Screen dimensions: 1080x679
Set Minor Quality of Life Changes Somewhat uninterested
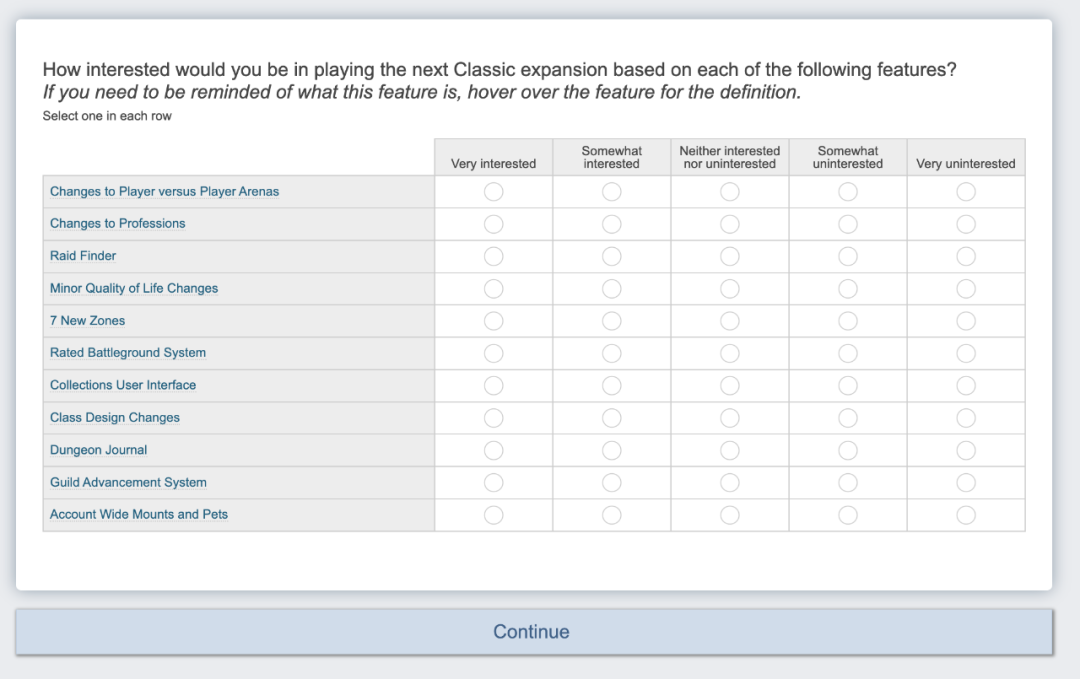847,289
